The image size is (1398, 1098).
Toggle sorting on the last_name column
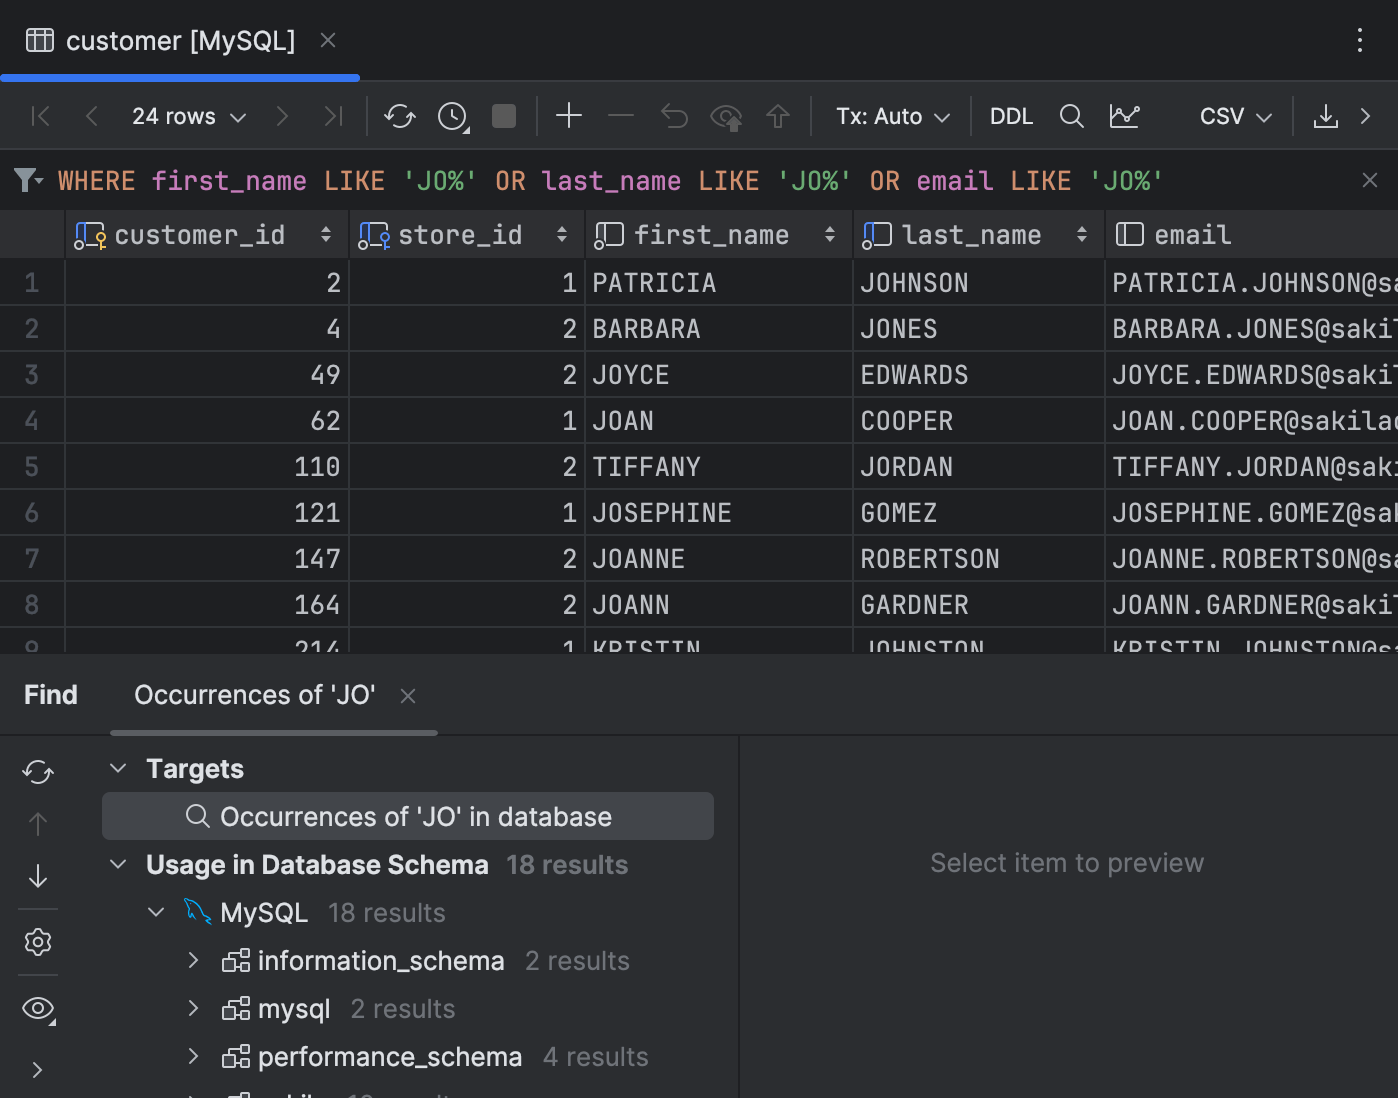tap(1082, 234)
